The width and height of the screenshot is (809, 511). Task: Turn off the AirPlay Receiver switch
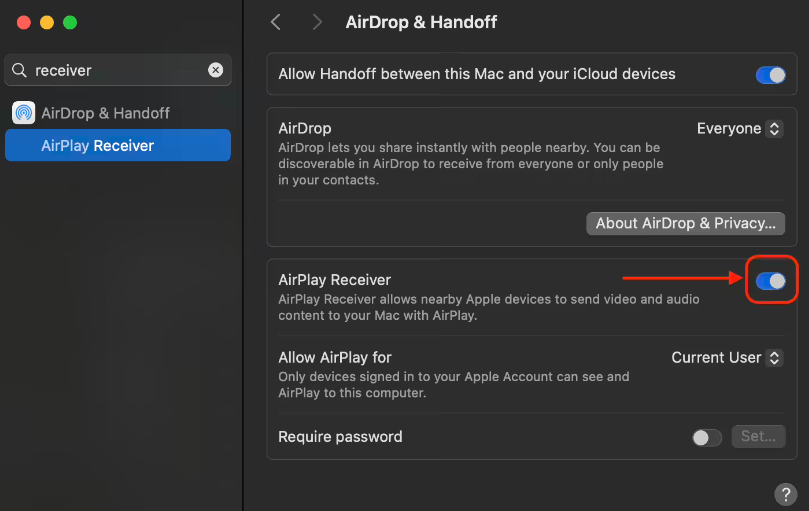(771, 281)
